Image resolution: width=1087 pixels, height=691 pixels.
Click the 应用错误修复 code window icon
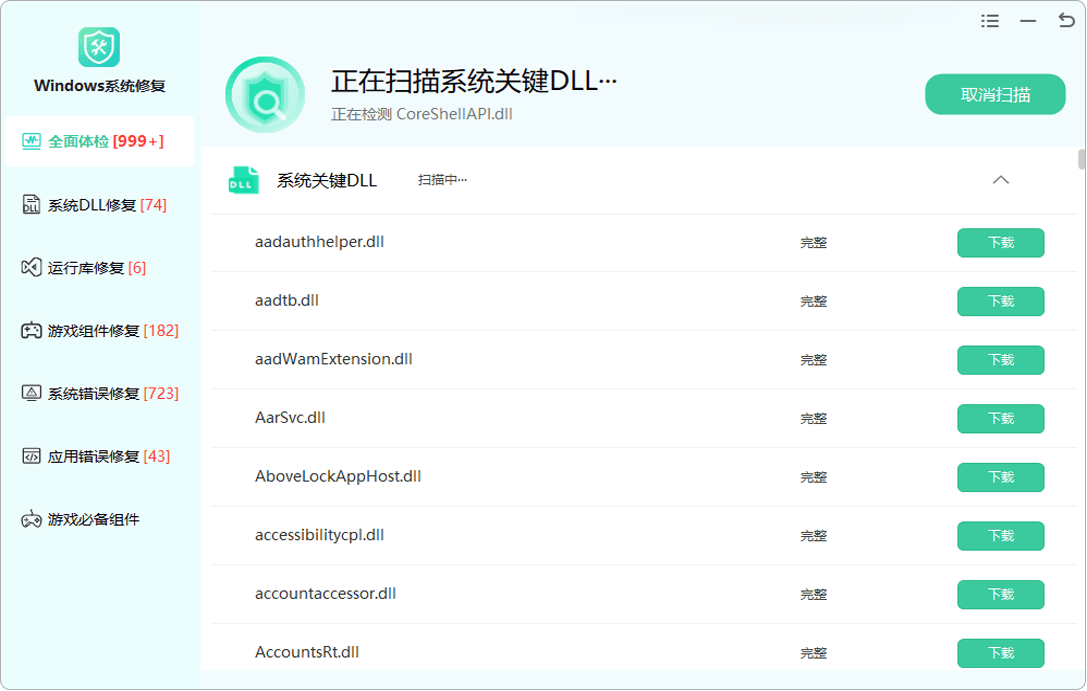click(31, 457)
